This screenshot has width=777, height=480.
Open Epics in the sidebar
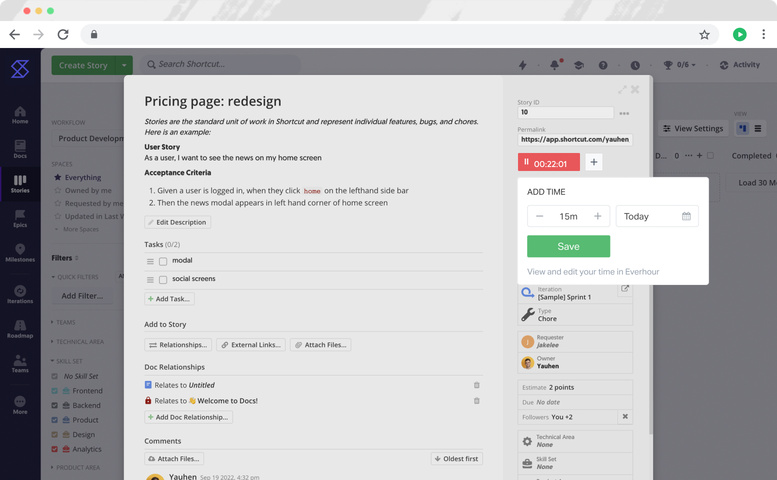pos(20,218)
